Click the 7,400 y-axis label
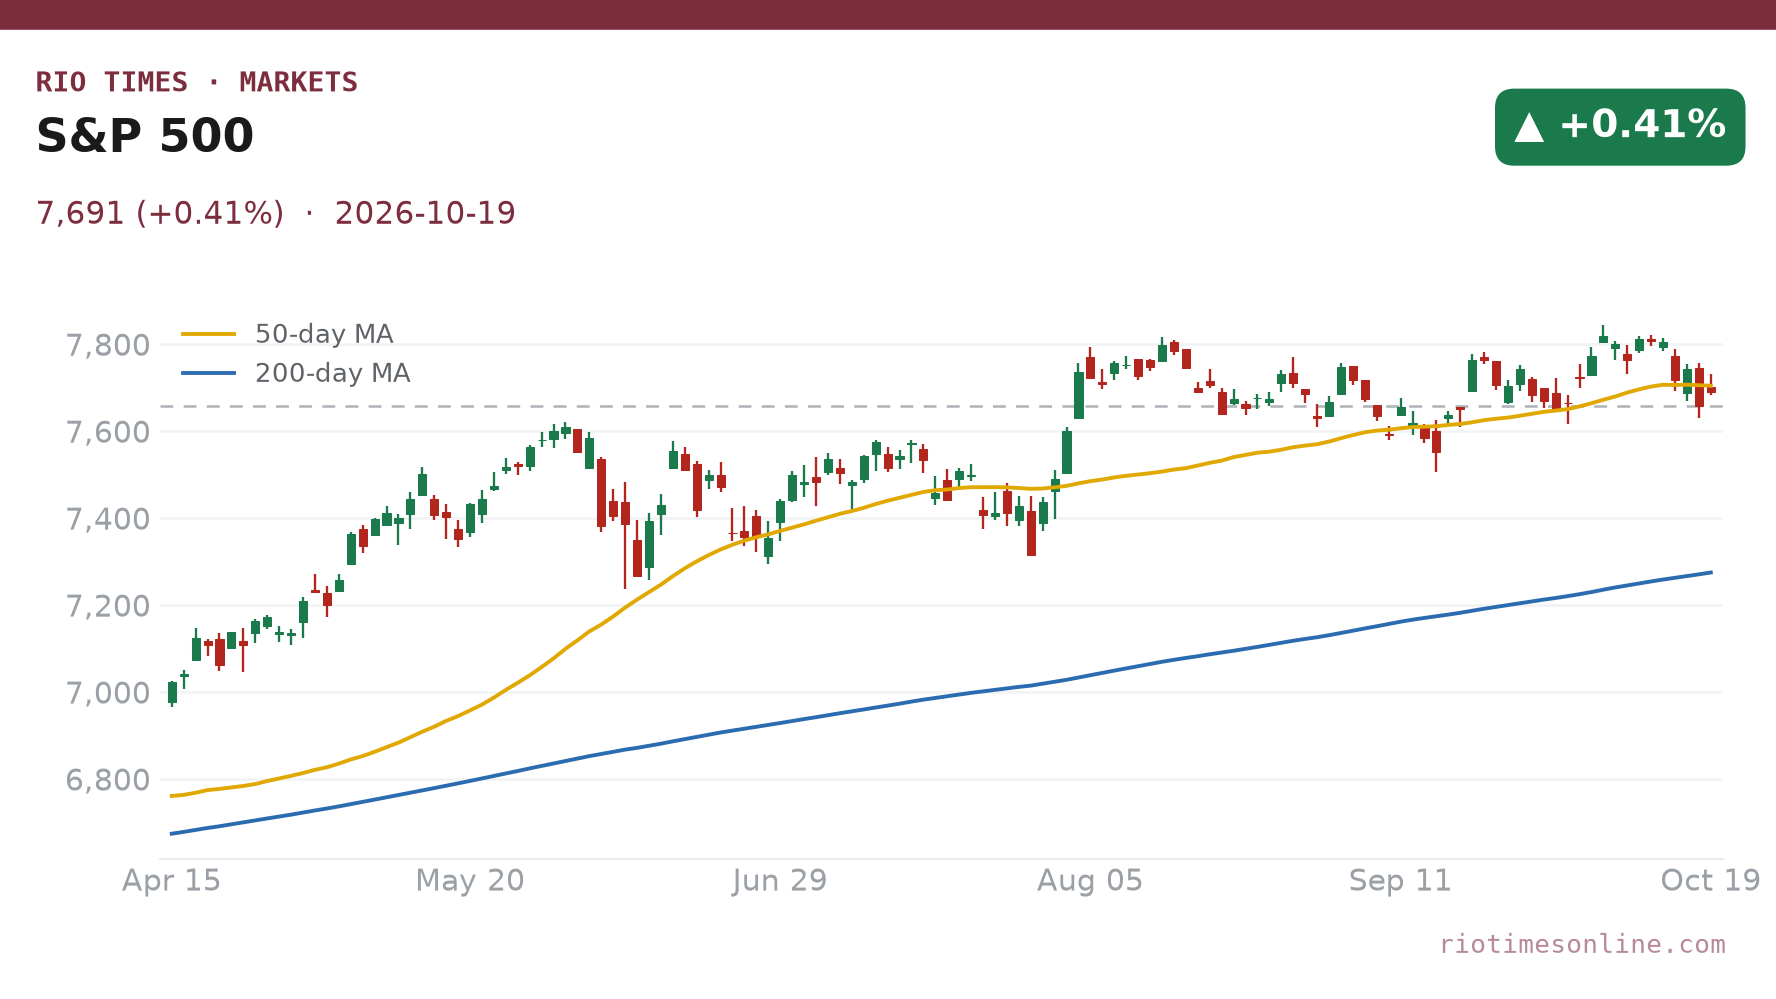1776x999 pixels. pos(108,520)
